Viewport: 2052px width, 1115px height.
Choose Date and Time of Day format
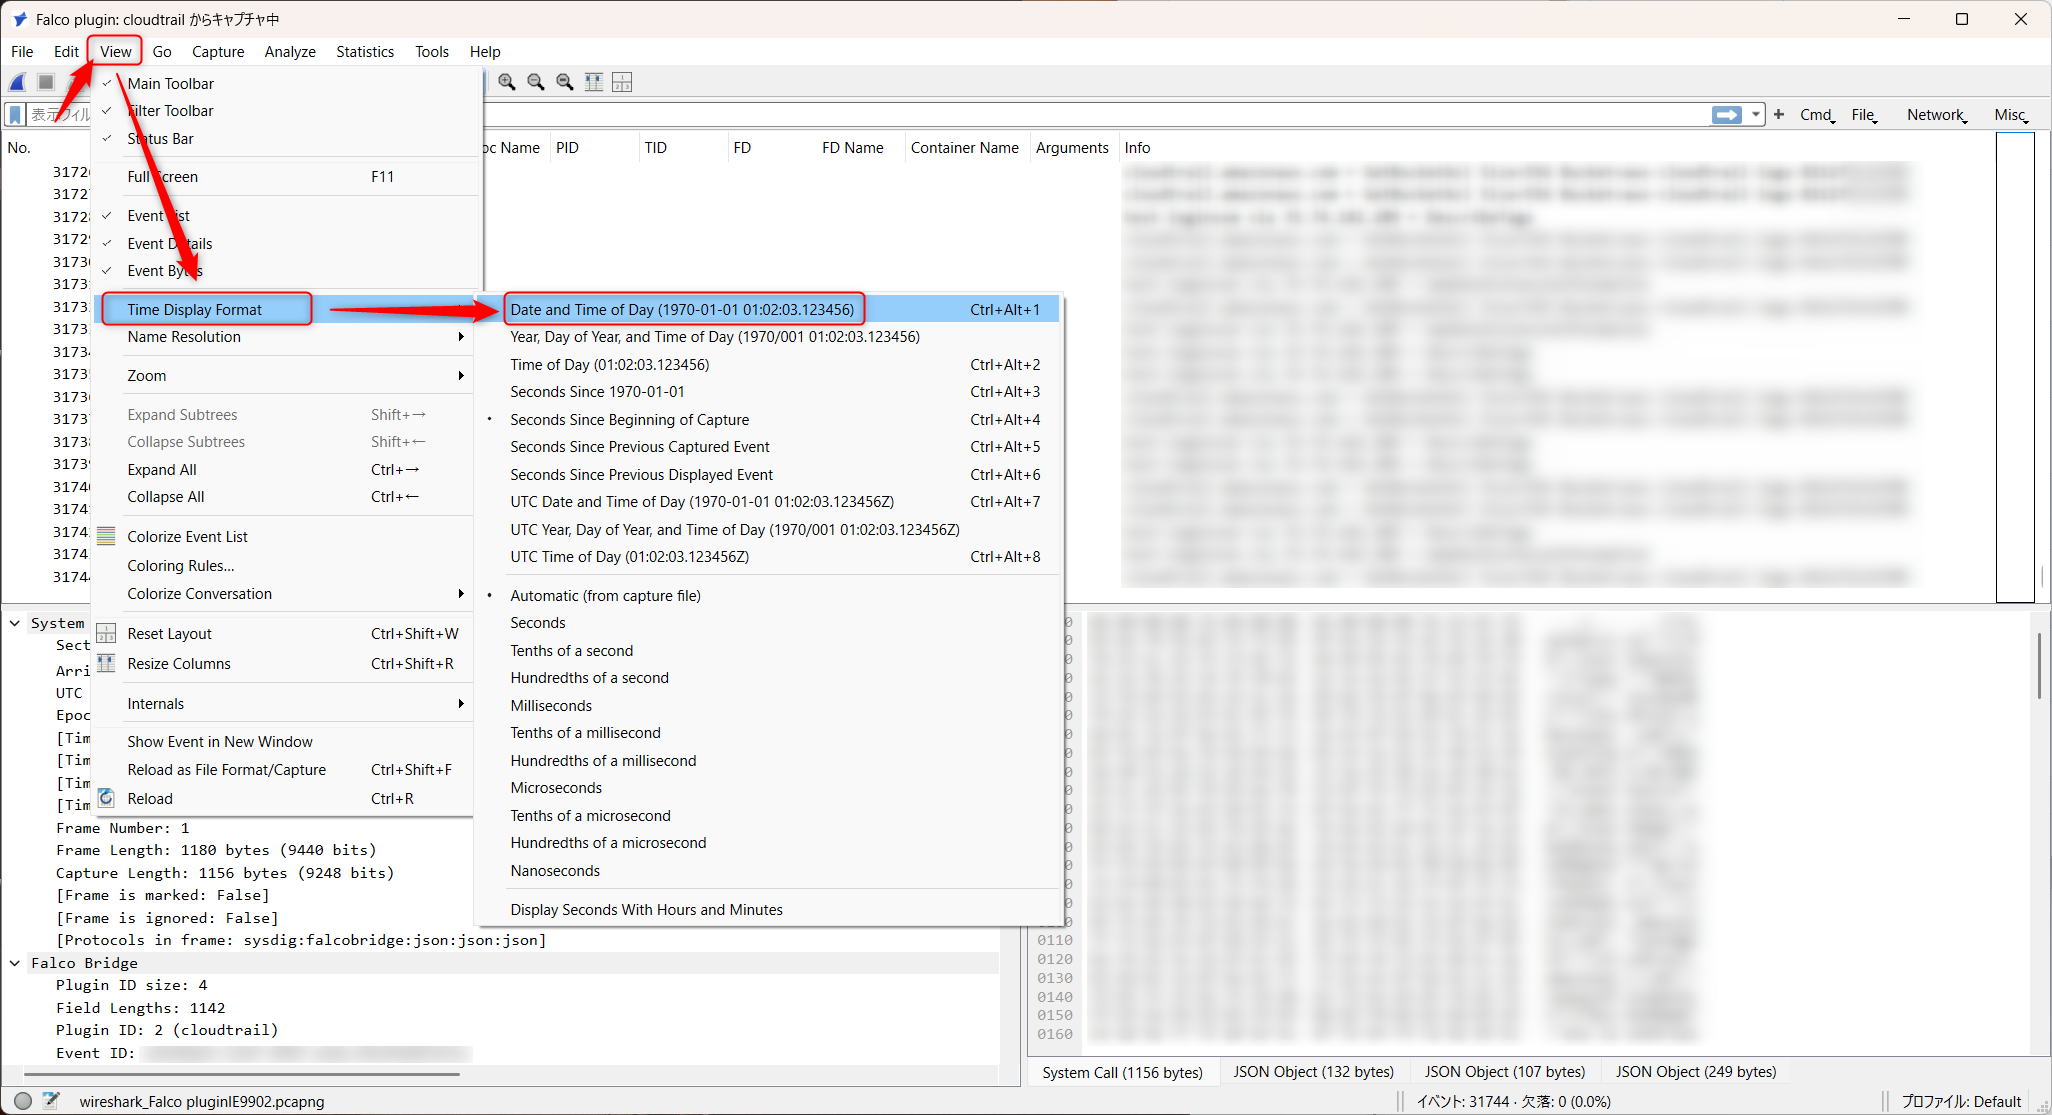[682, 310]
